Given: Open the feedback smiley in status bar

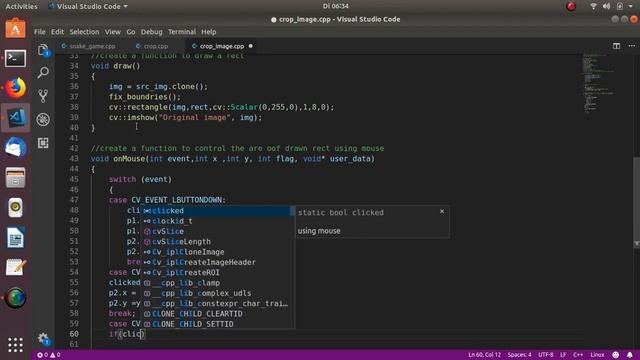Looking at the screenshot, I should click(616, 355).
